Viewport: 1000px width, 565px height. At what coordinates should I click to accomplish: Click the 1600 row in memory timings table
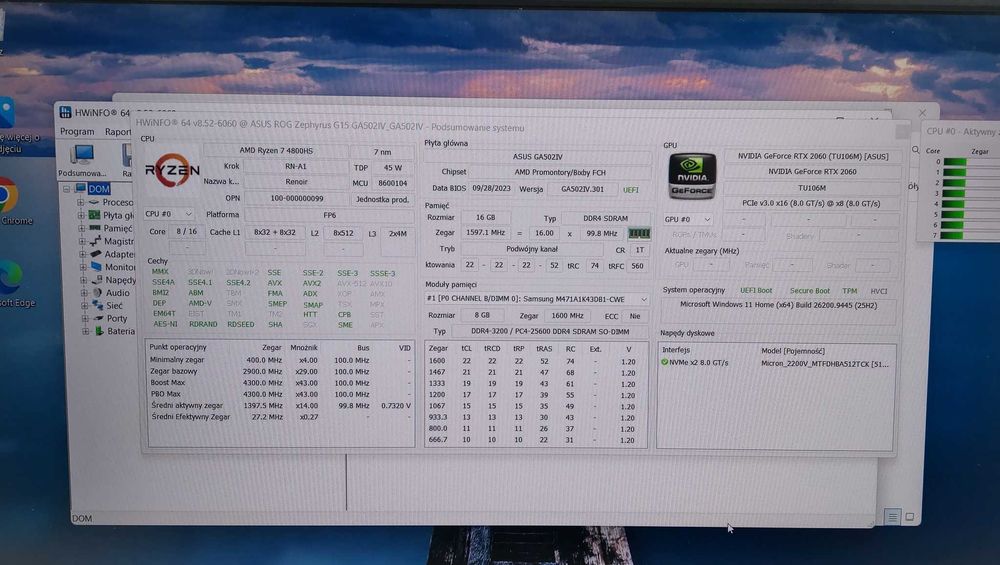[536, 361]
